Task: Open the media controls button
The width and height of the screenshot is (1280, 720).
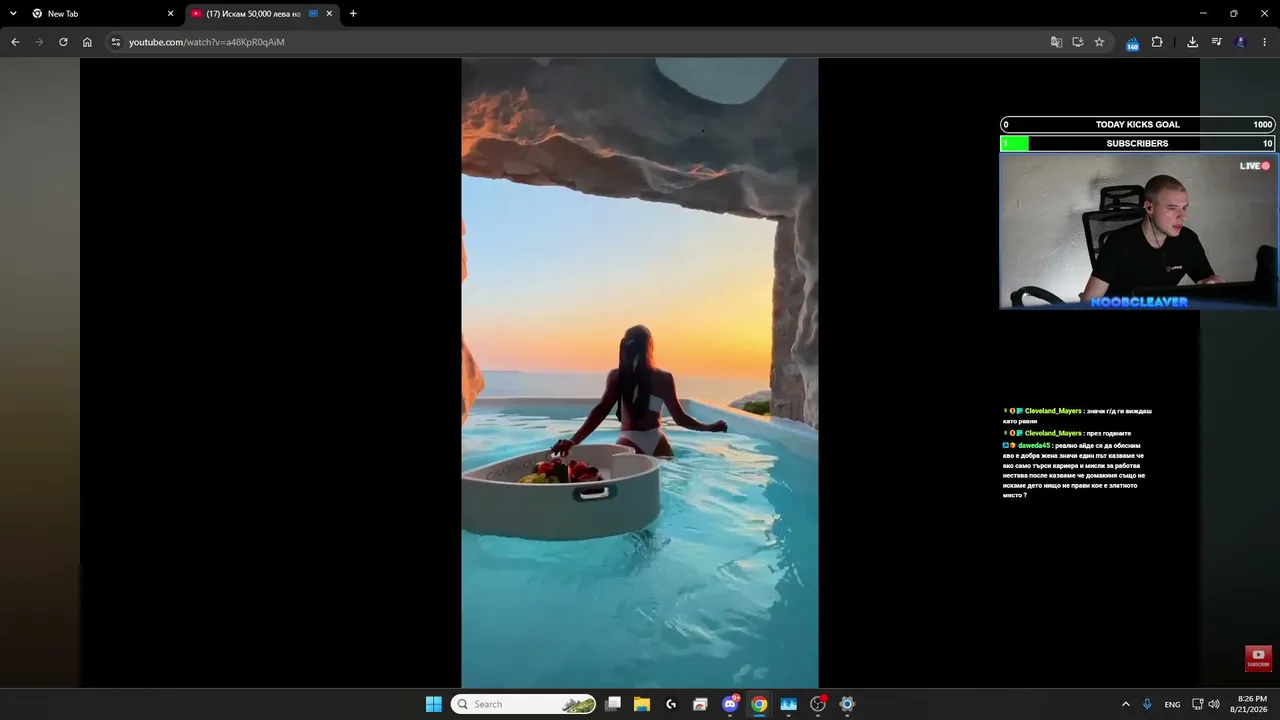Action: (x=1216, y=42)
